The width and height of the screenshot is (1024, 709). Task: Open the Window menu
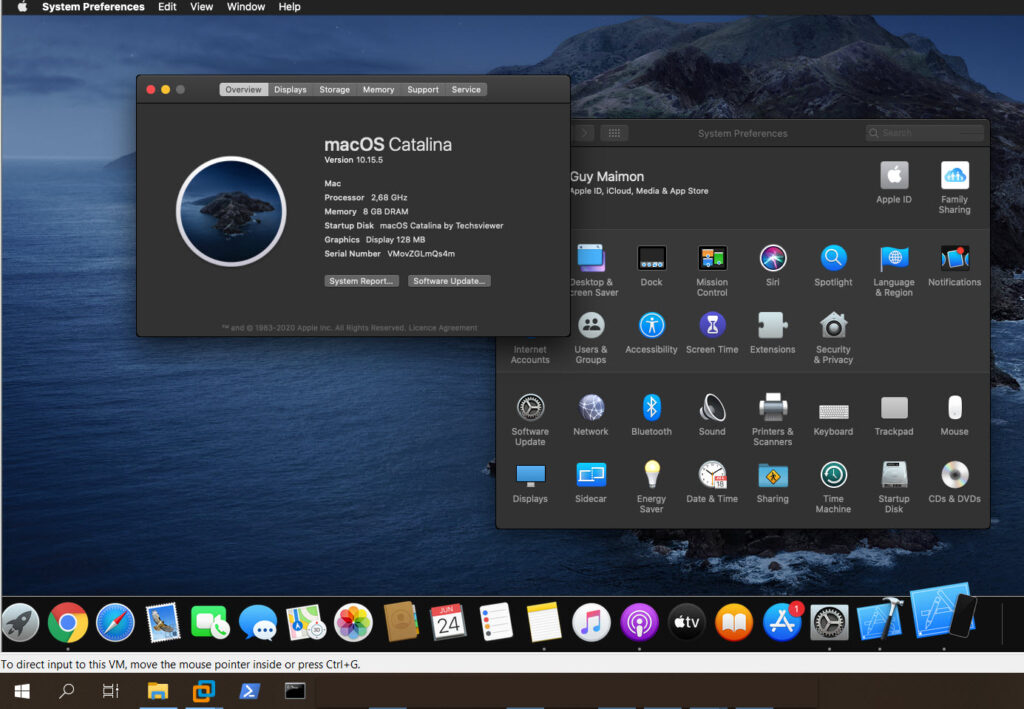pos(246,7)
